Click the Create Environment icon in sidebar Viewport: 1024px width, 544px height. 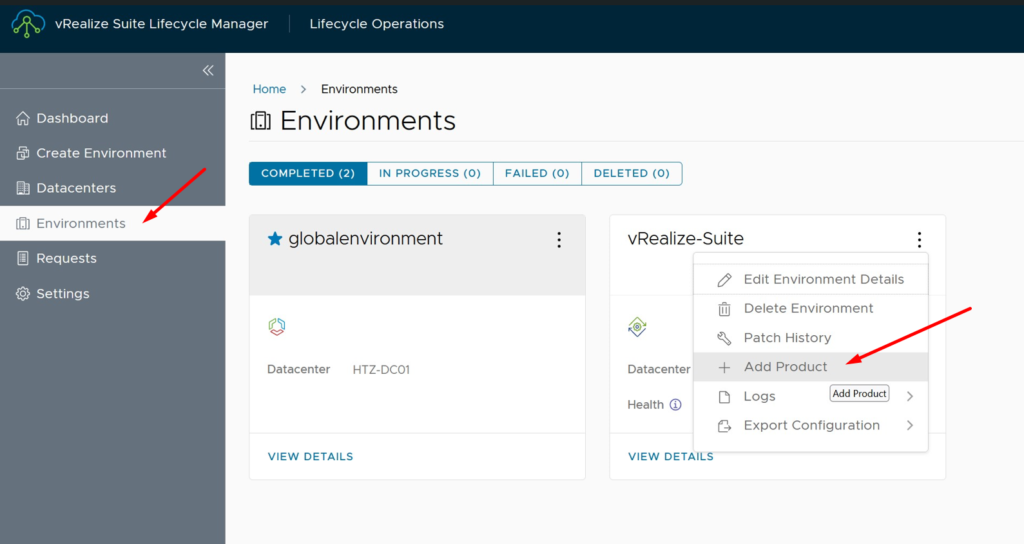click(x=23, y=153)
